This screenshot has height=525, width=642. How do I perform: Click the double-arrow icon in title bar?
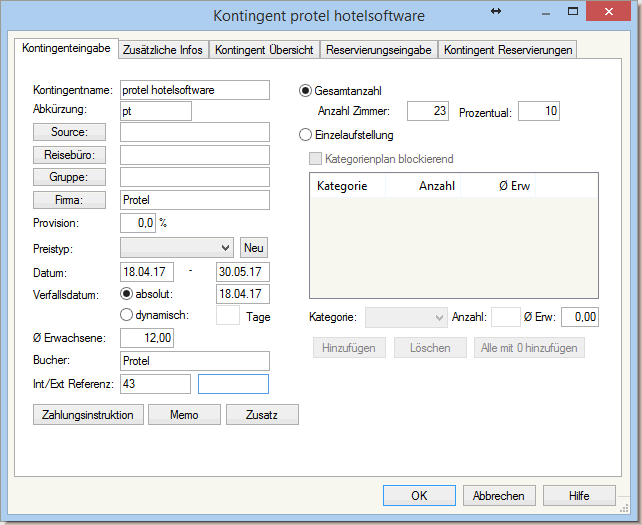pyautogui.click(x=496, y=11)
